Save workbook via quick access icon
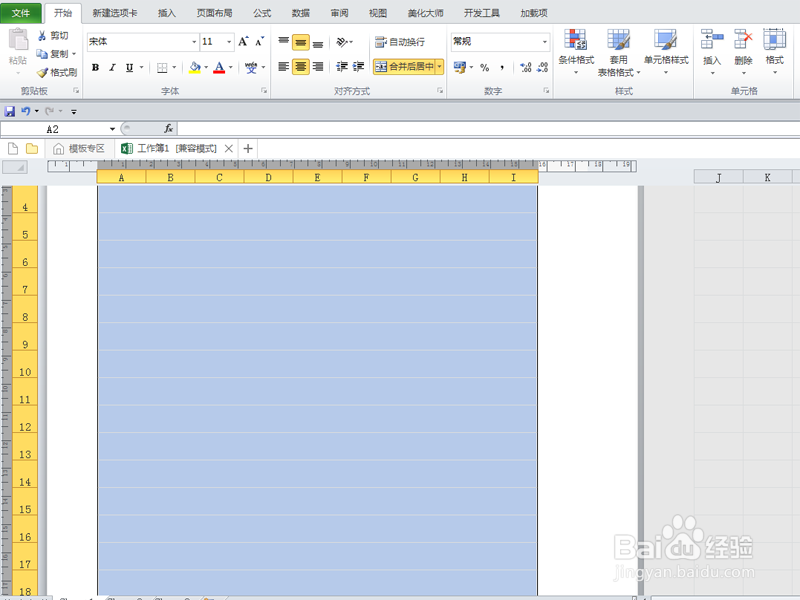 click(10, 111)
